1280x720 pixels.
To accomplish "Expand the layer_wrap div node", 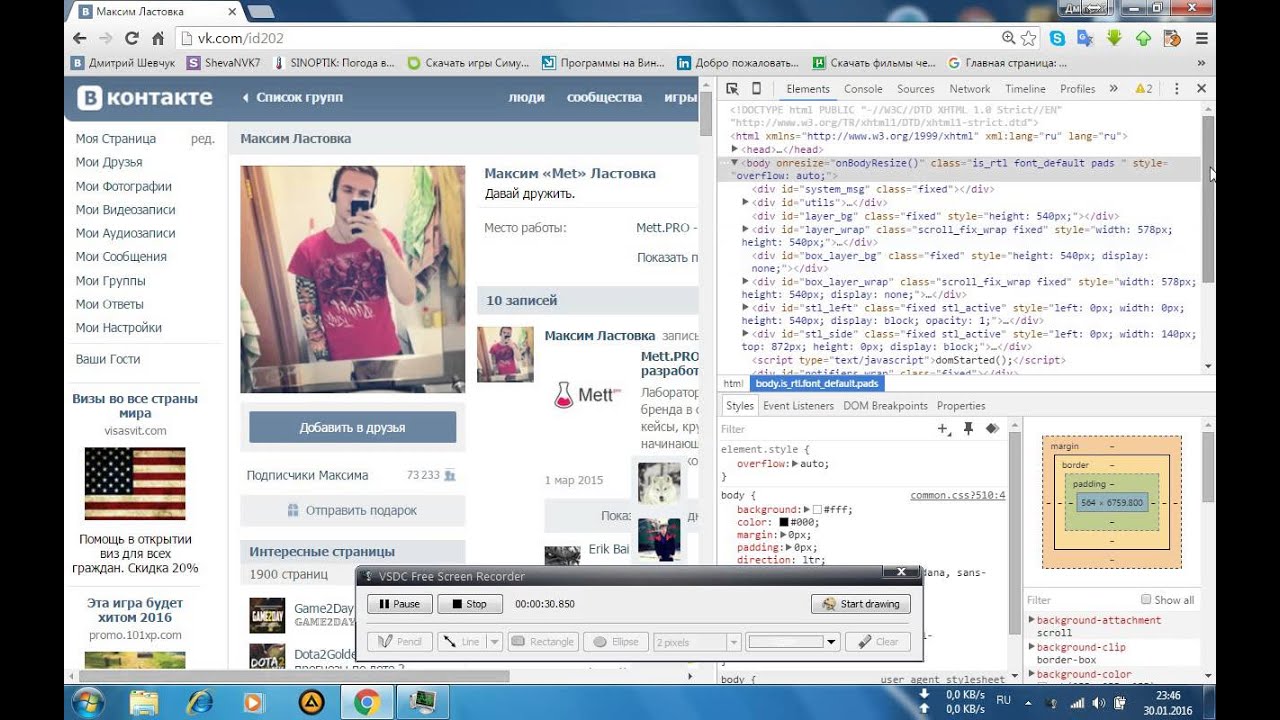I will [x=746, y=229].
